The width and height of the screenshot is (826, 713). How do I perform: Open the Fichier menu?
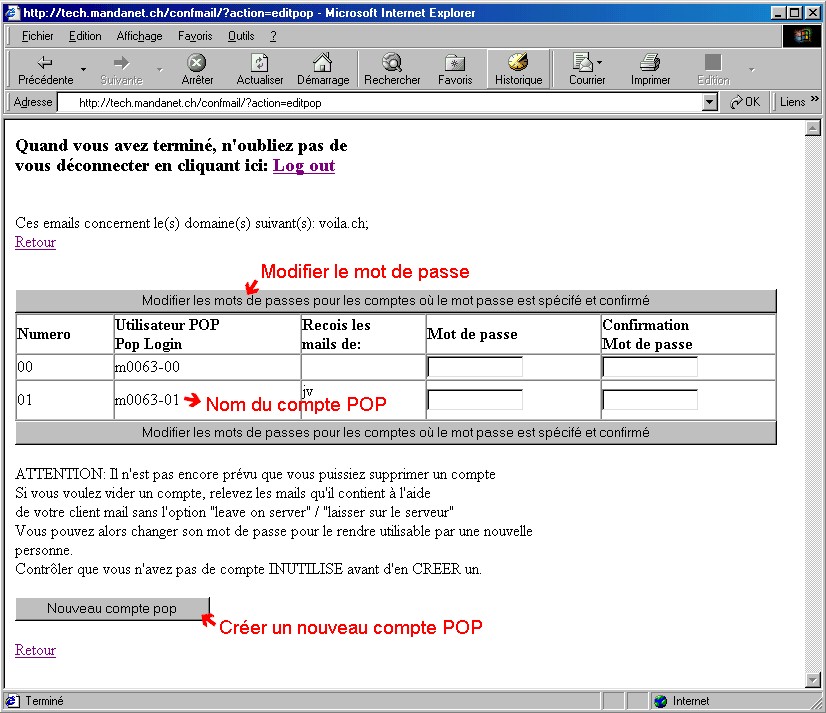click(38, 36)
